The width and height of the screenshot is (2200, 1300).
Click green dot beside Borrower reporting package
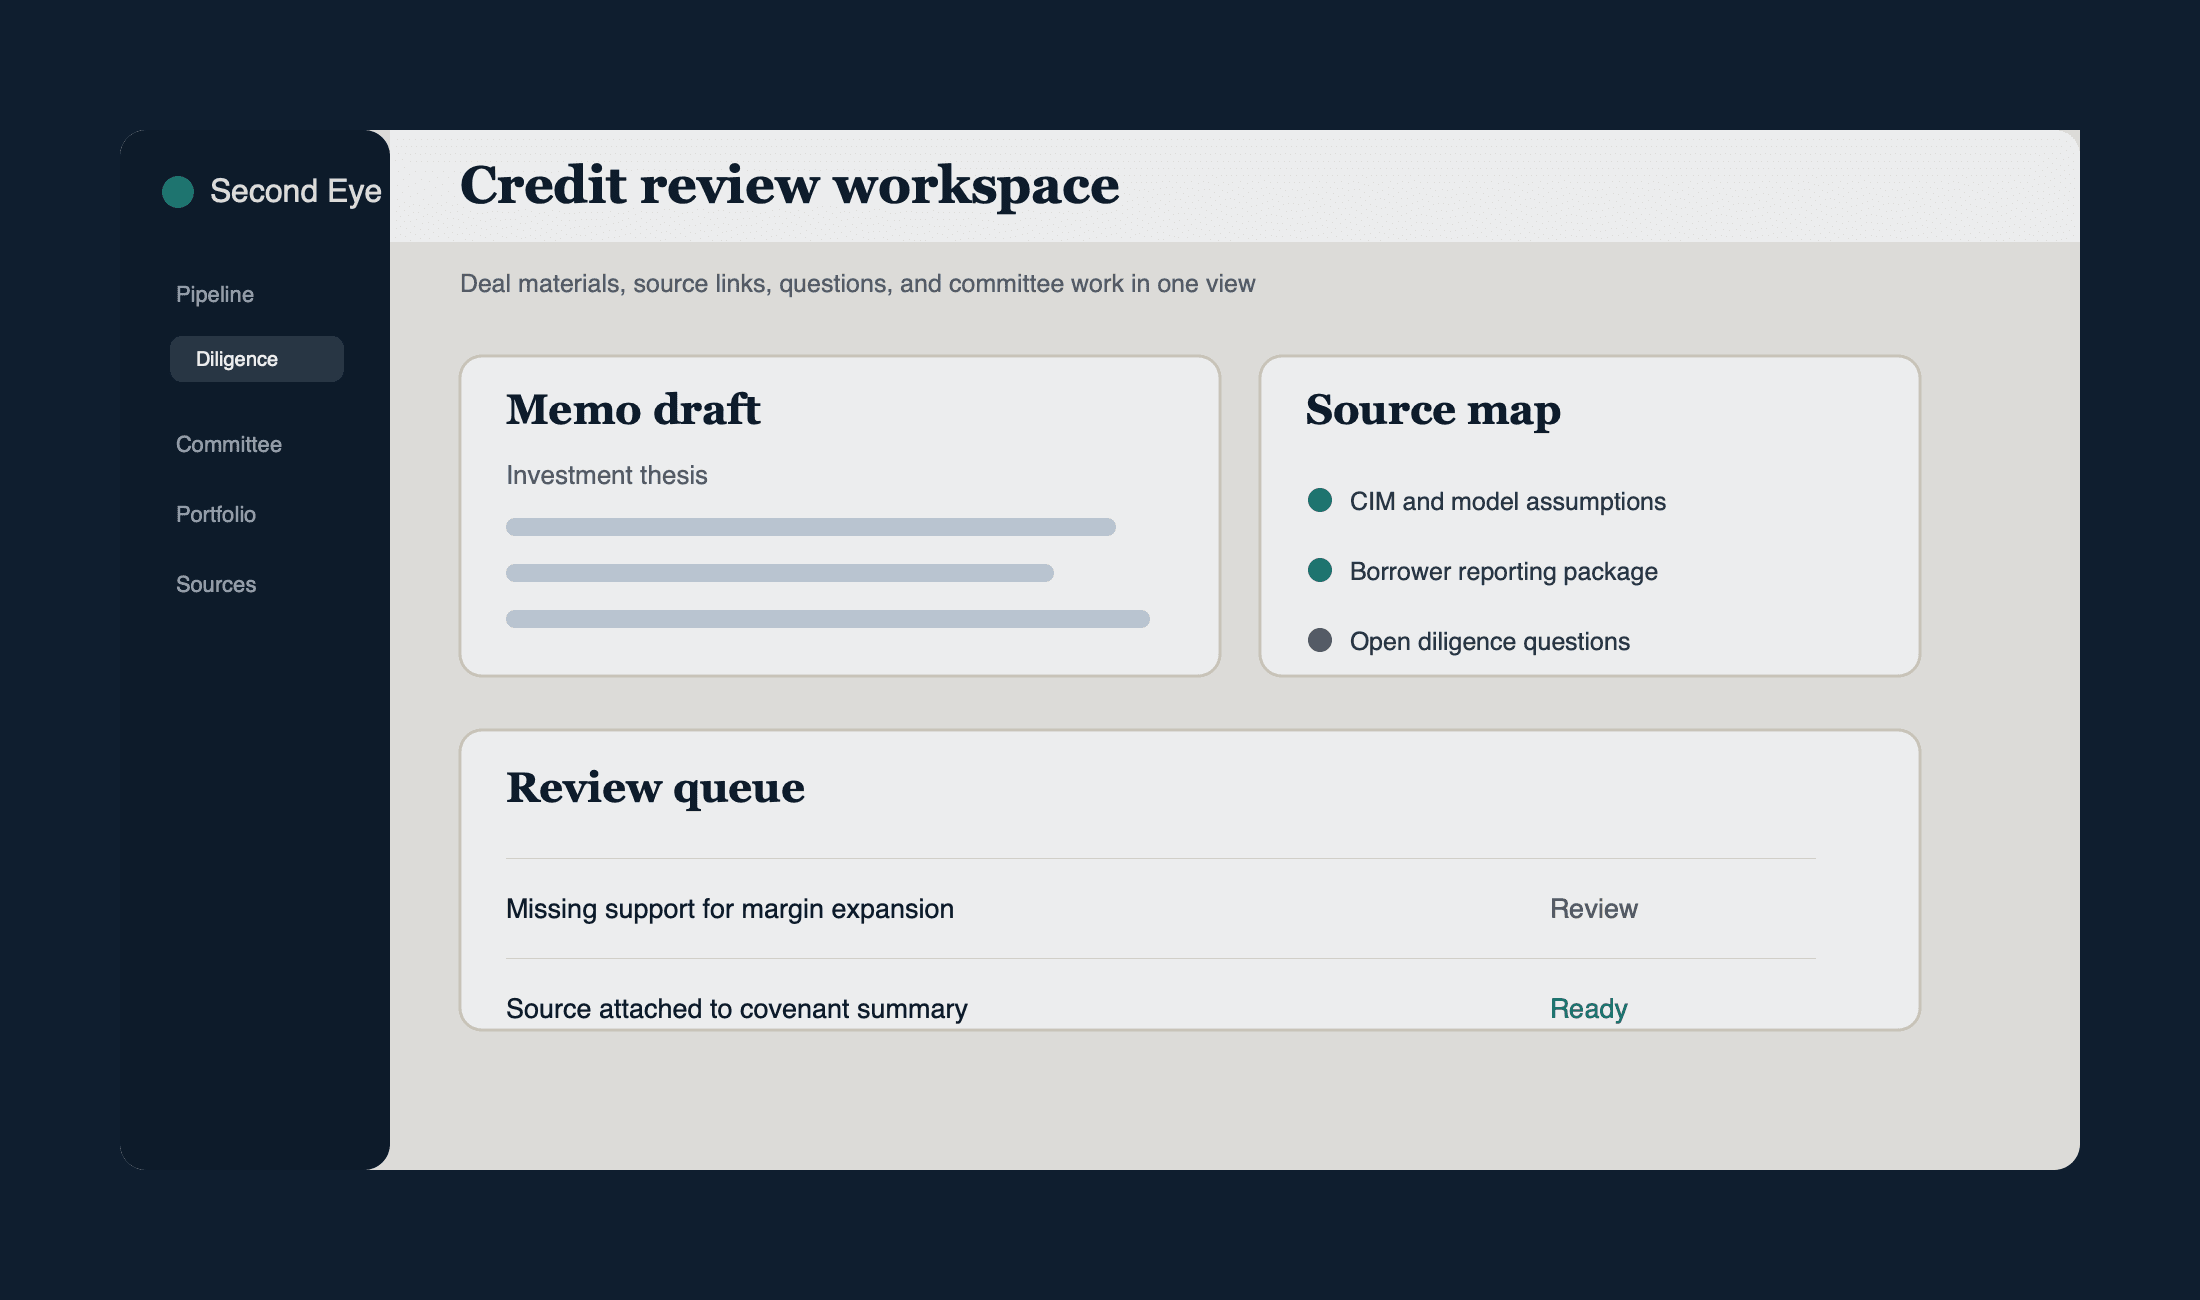(1320, 570)
